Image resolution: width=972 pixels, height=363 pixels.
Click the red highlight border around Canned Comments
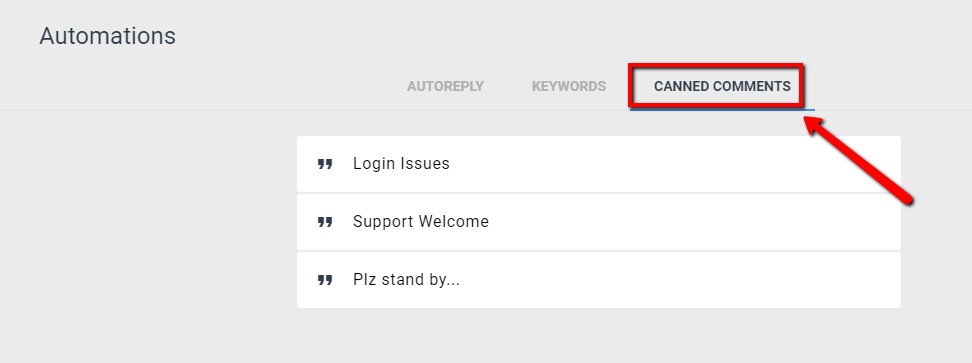[x=716, y=65]
